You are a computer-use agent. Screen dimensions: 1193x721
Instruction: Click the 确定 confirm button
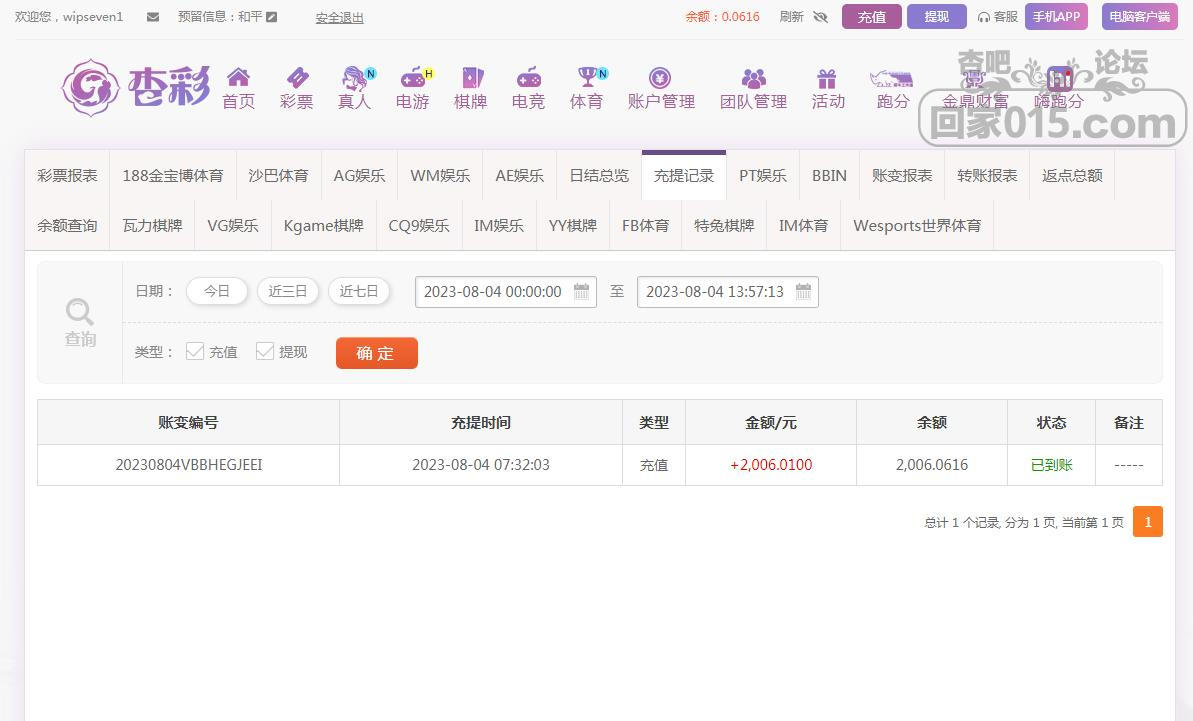point(377,353)
